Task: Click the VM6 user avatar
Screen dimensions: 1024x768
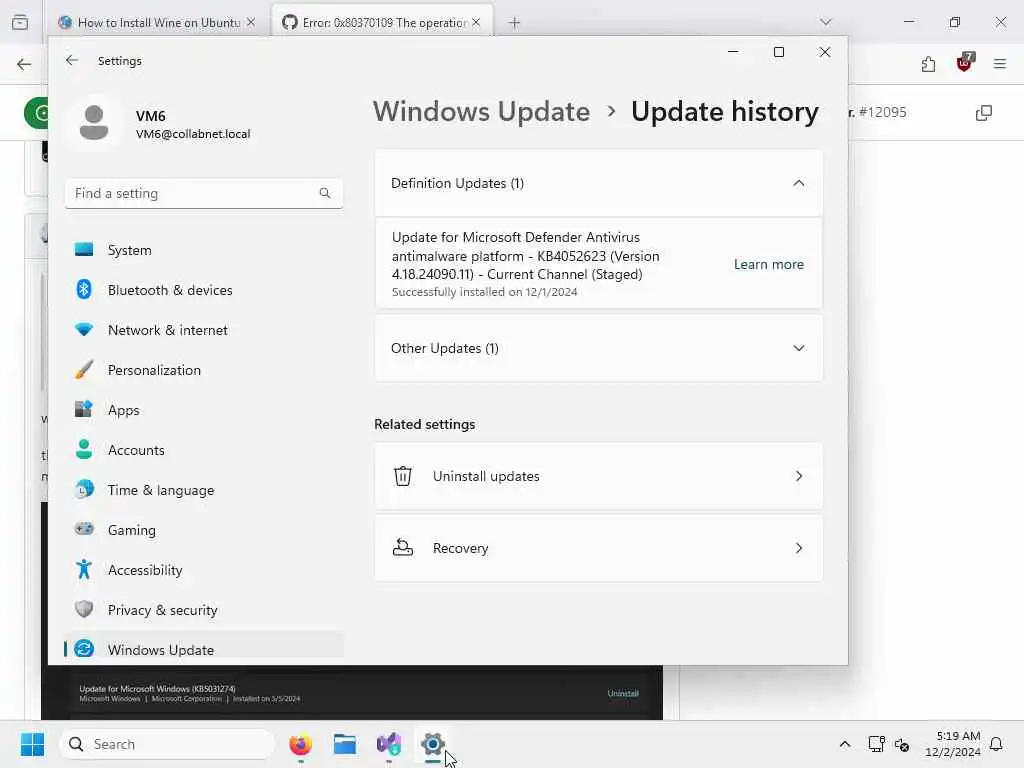Action: click(94, 123)
